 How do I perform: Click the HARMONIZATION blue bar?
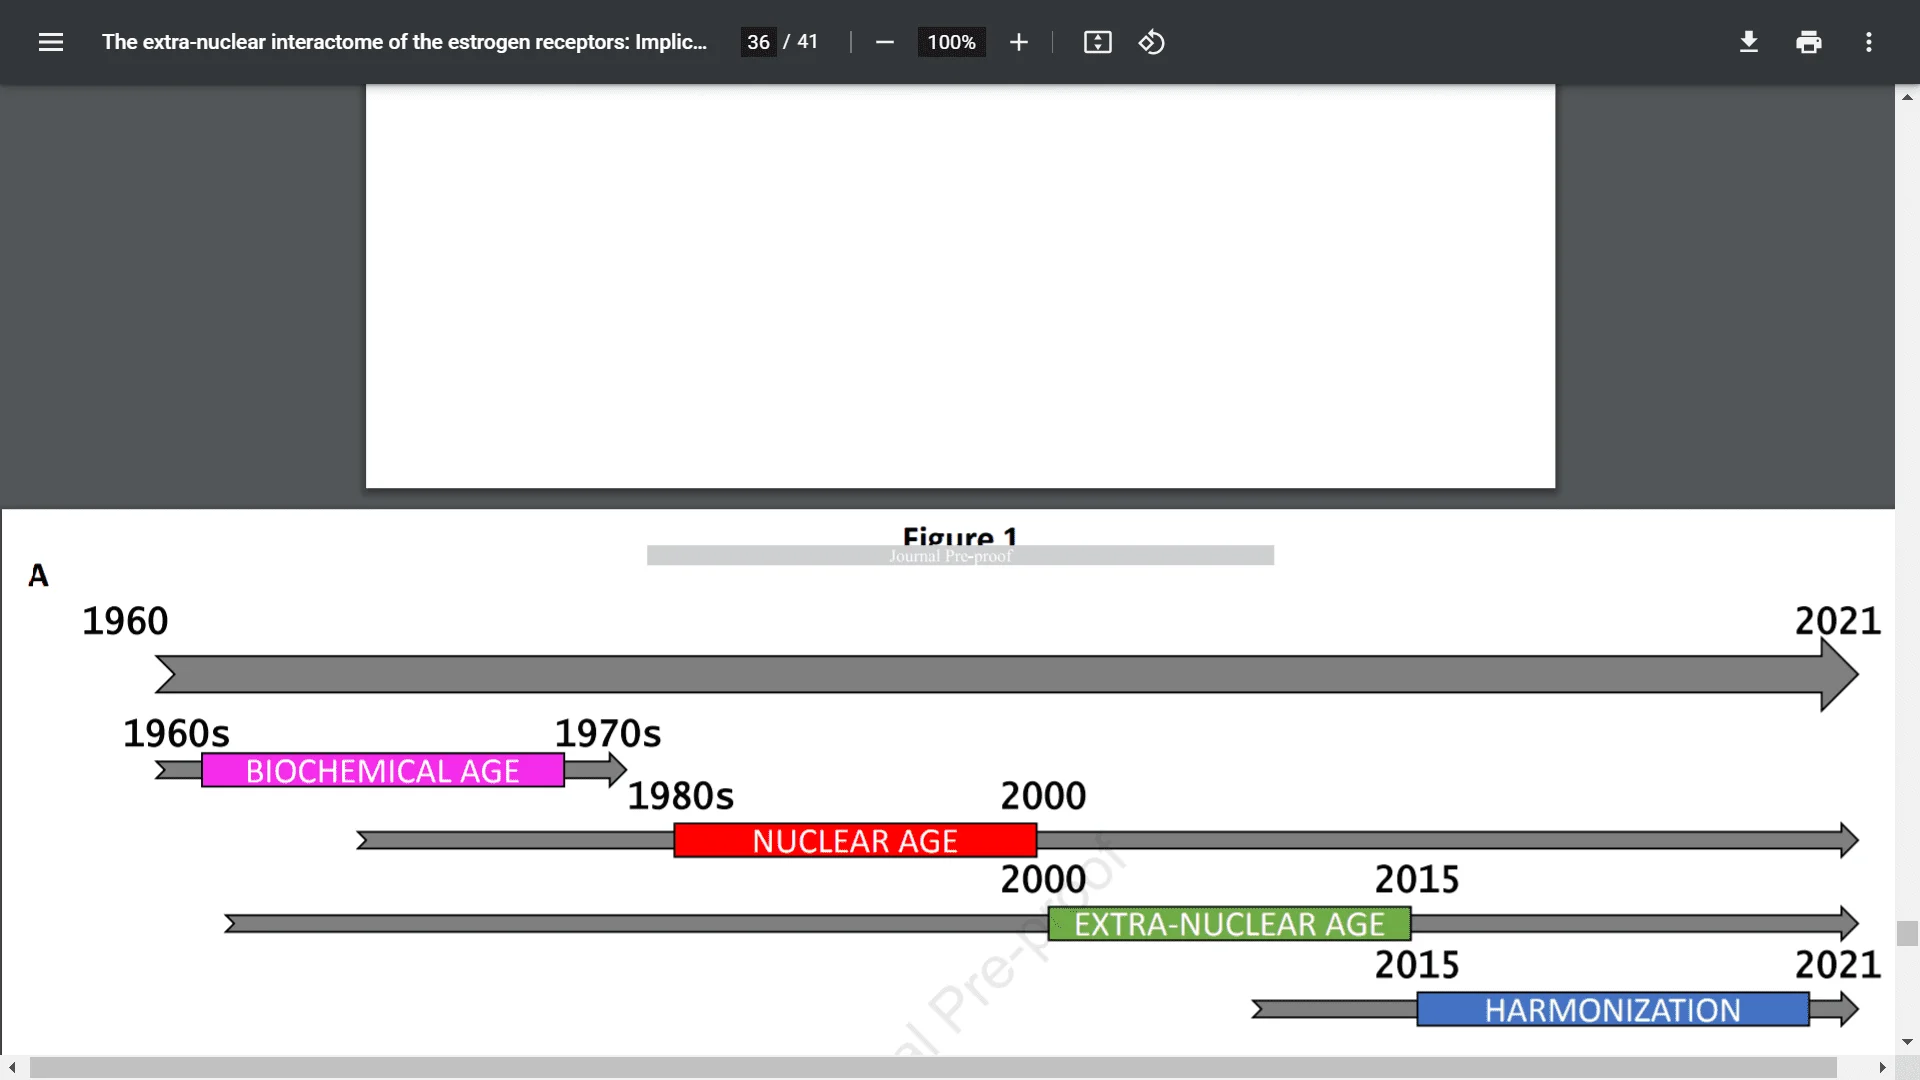pyautogui.click(x=1613, y=1010)
